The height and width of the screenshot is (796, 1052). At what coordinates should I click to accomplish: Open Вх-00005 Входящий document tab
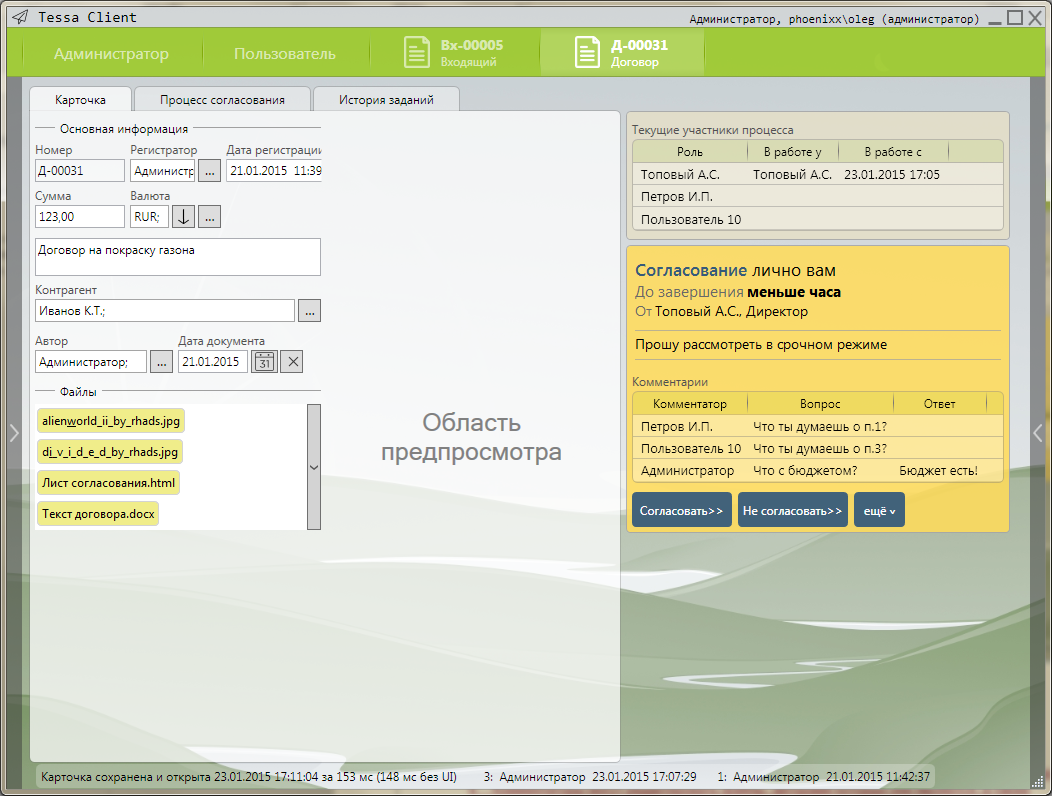[453, 53]
